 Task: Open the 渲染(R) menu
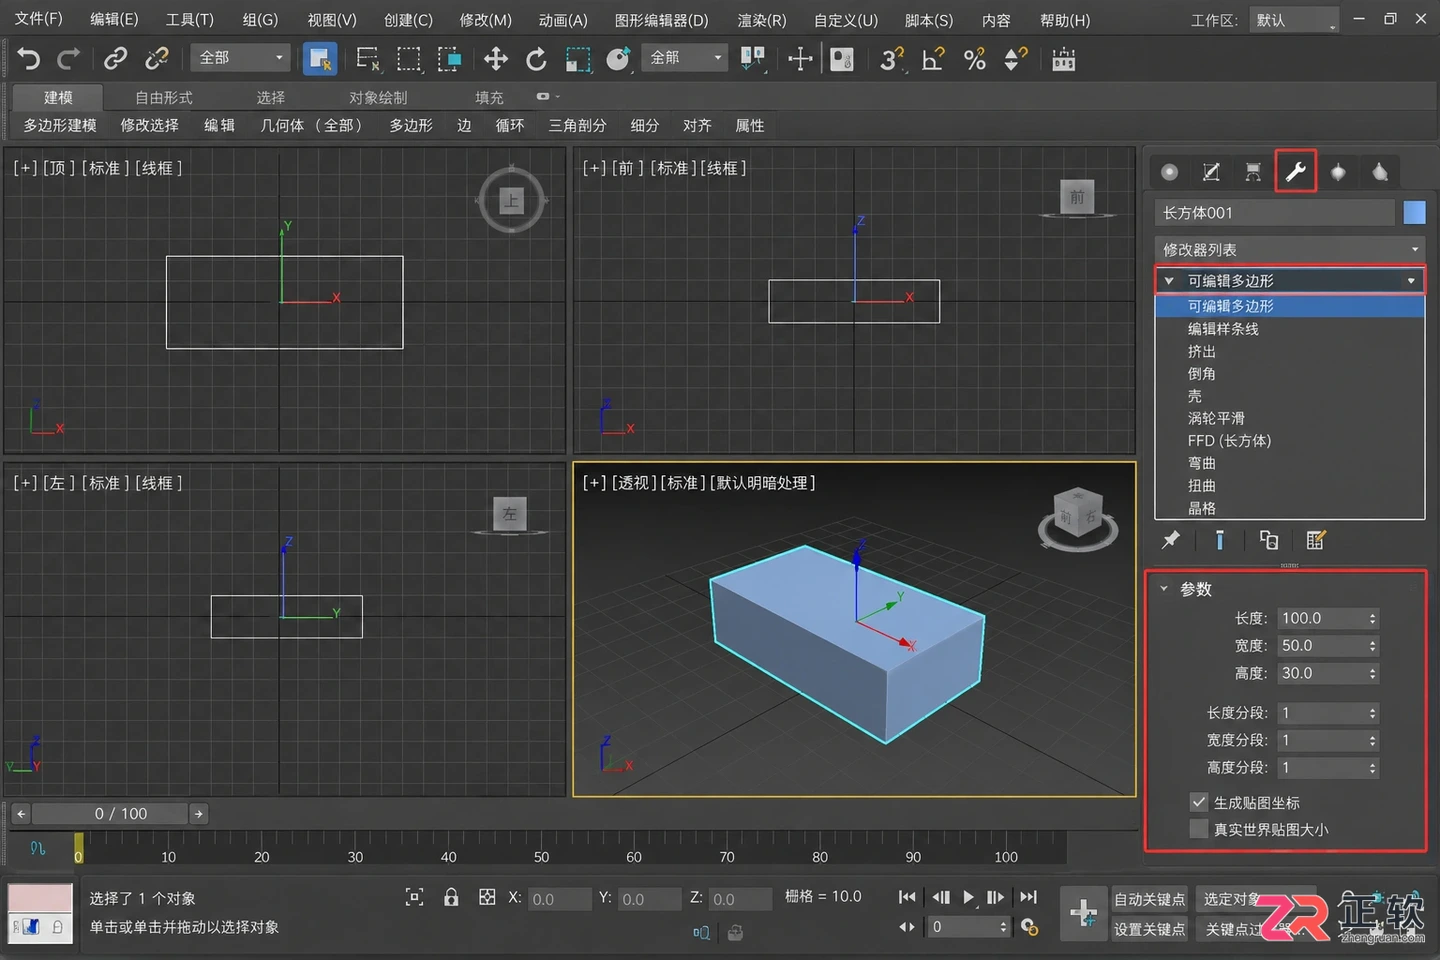click(761, 20)
